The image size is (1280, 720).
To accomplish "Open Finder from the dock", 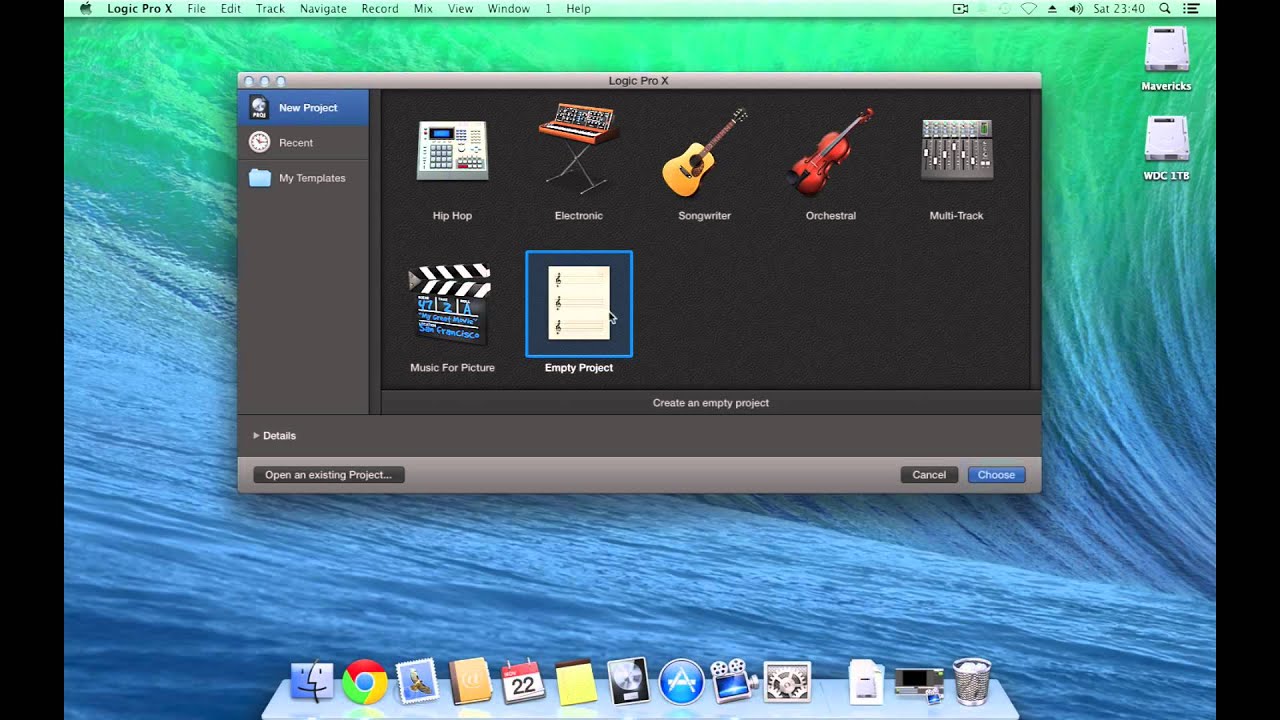I will 311,683.
